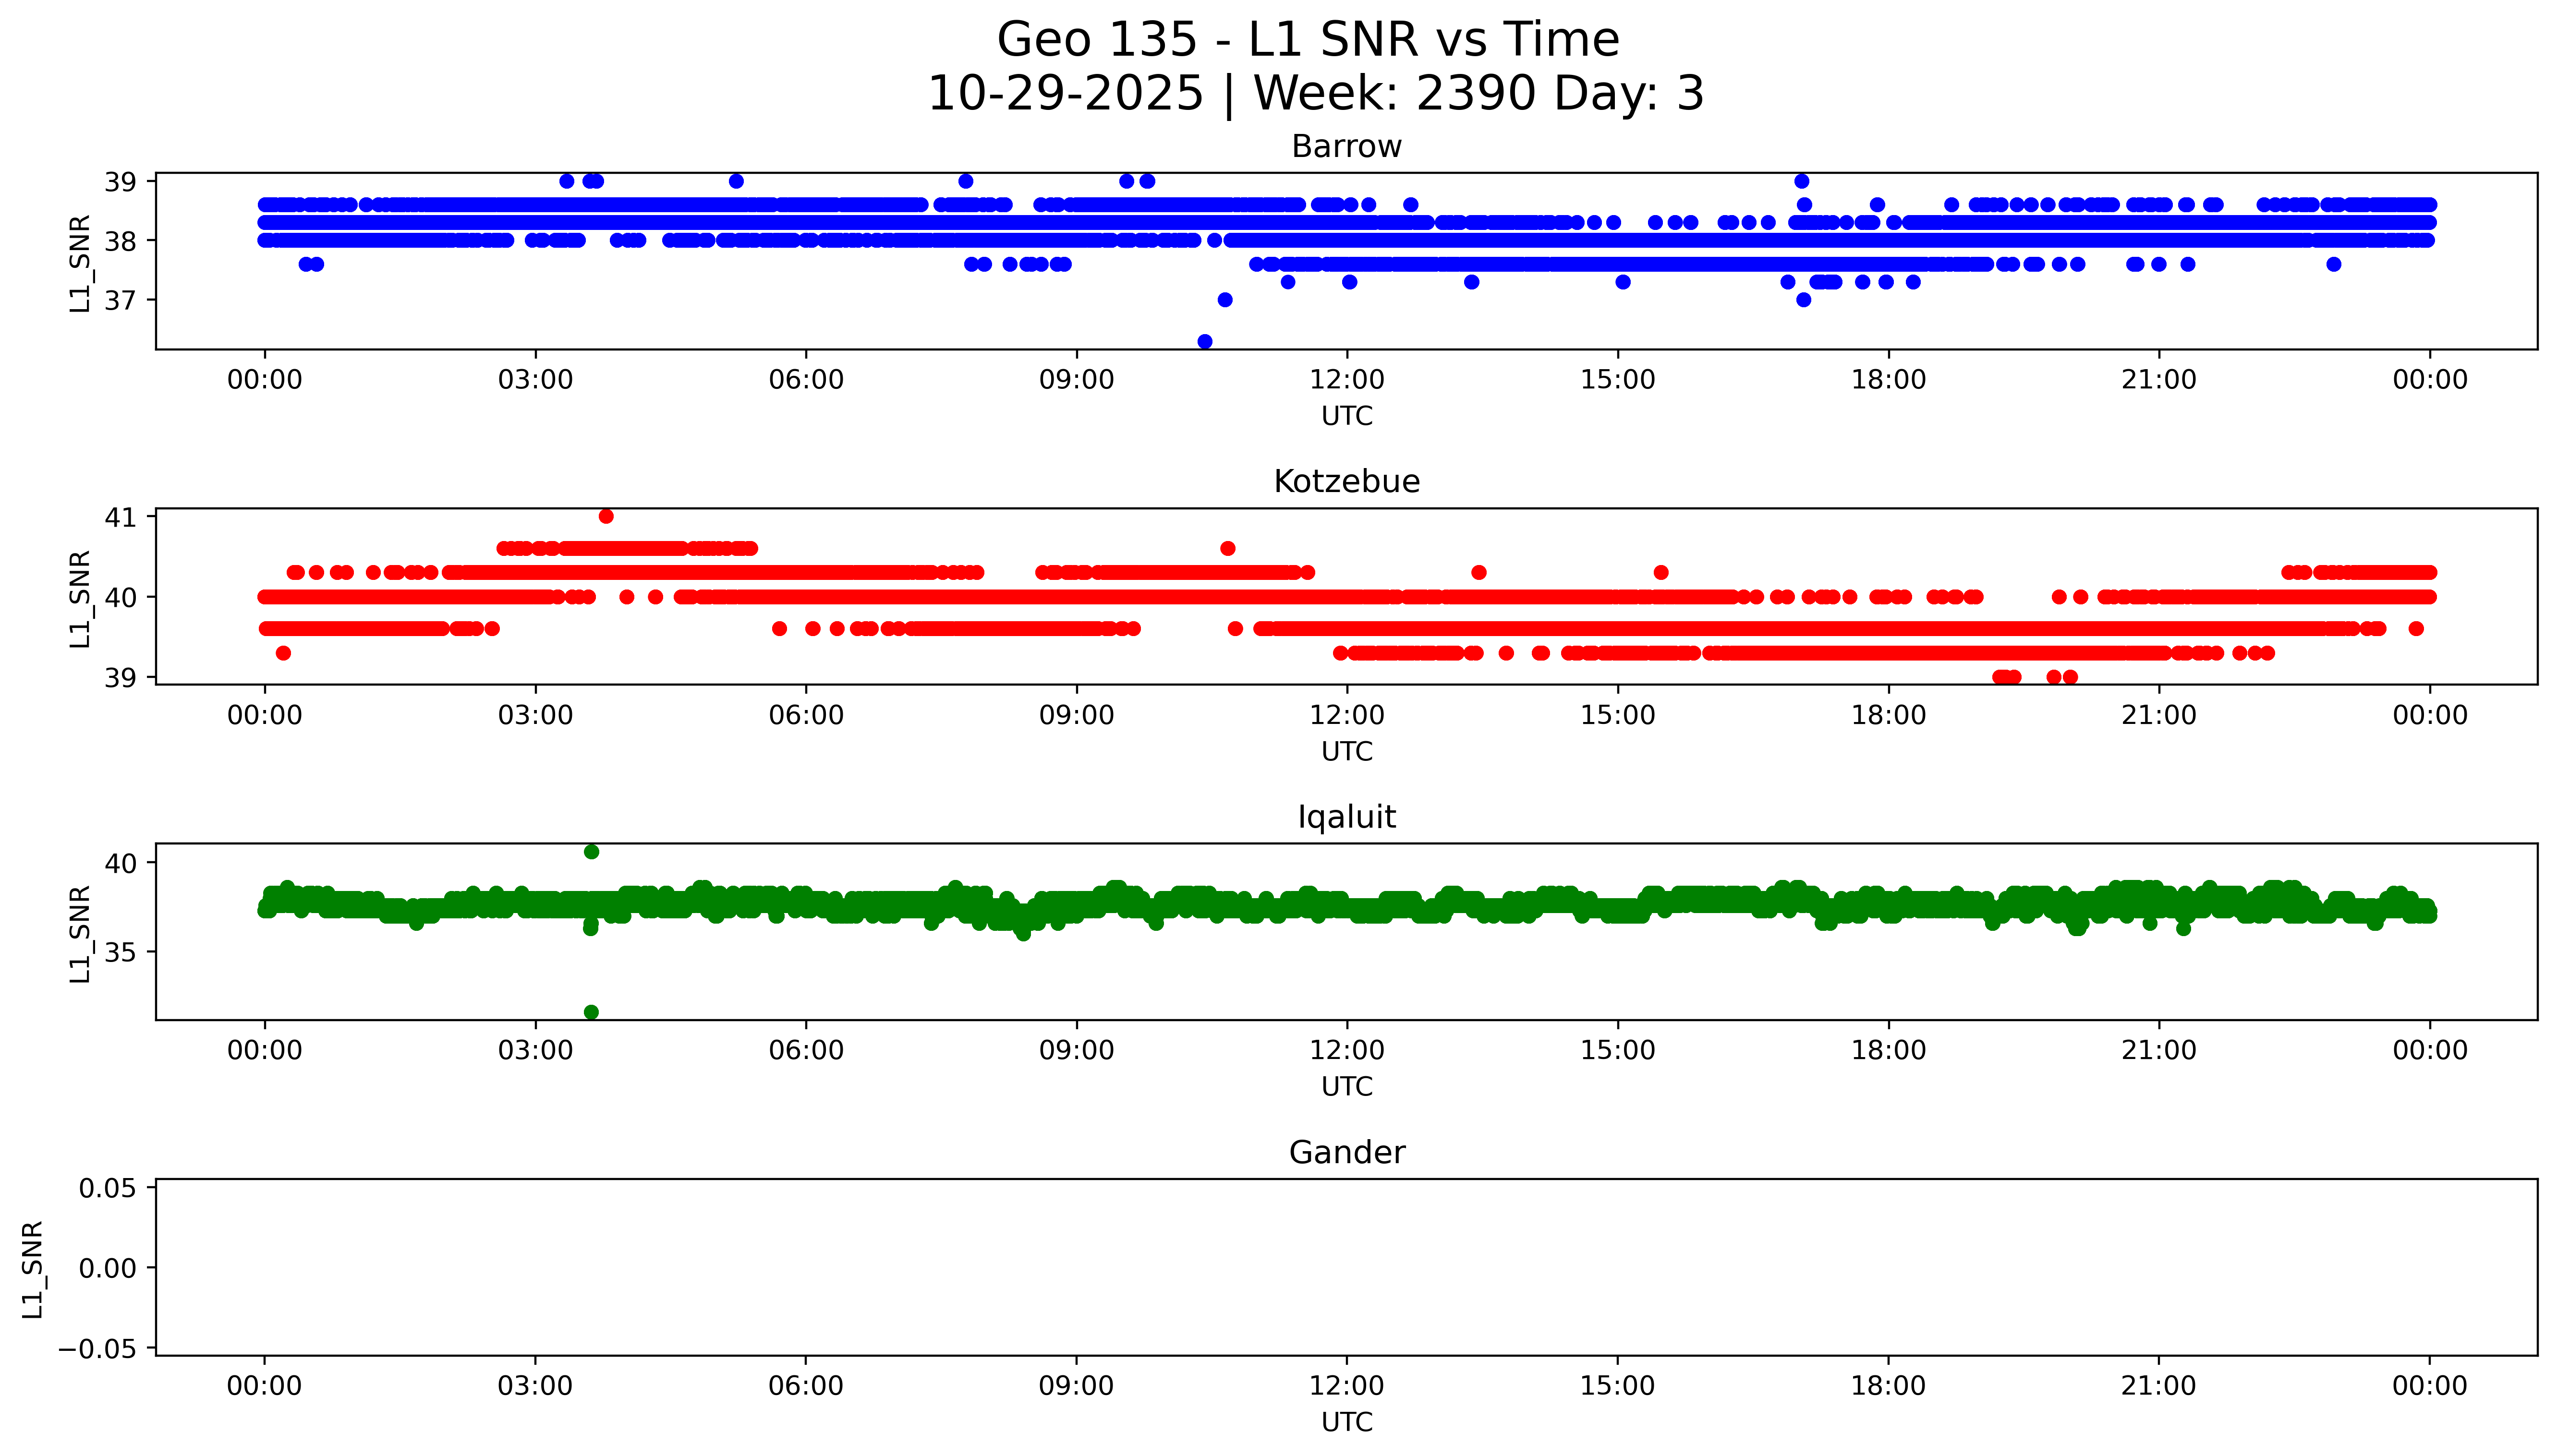The height and width of the screenshot is (1456, 2557).
Task: Click the 35 y-tick label in Iqaluit plot
Action: [x=120, y=952]
